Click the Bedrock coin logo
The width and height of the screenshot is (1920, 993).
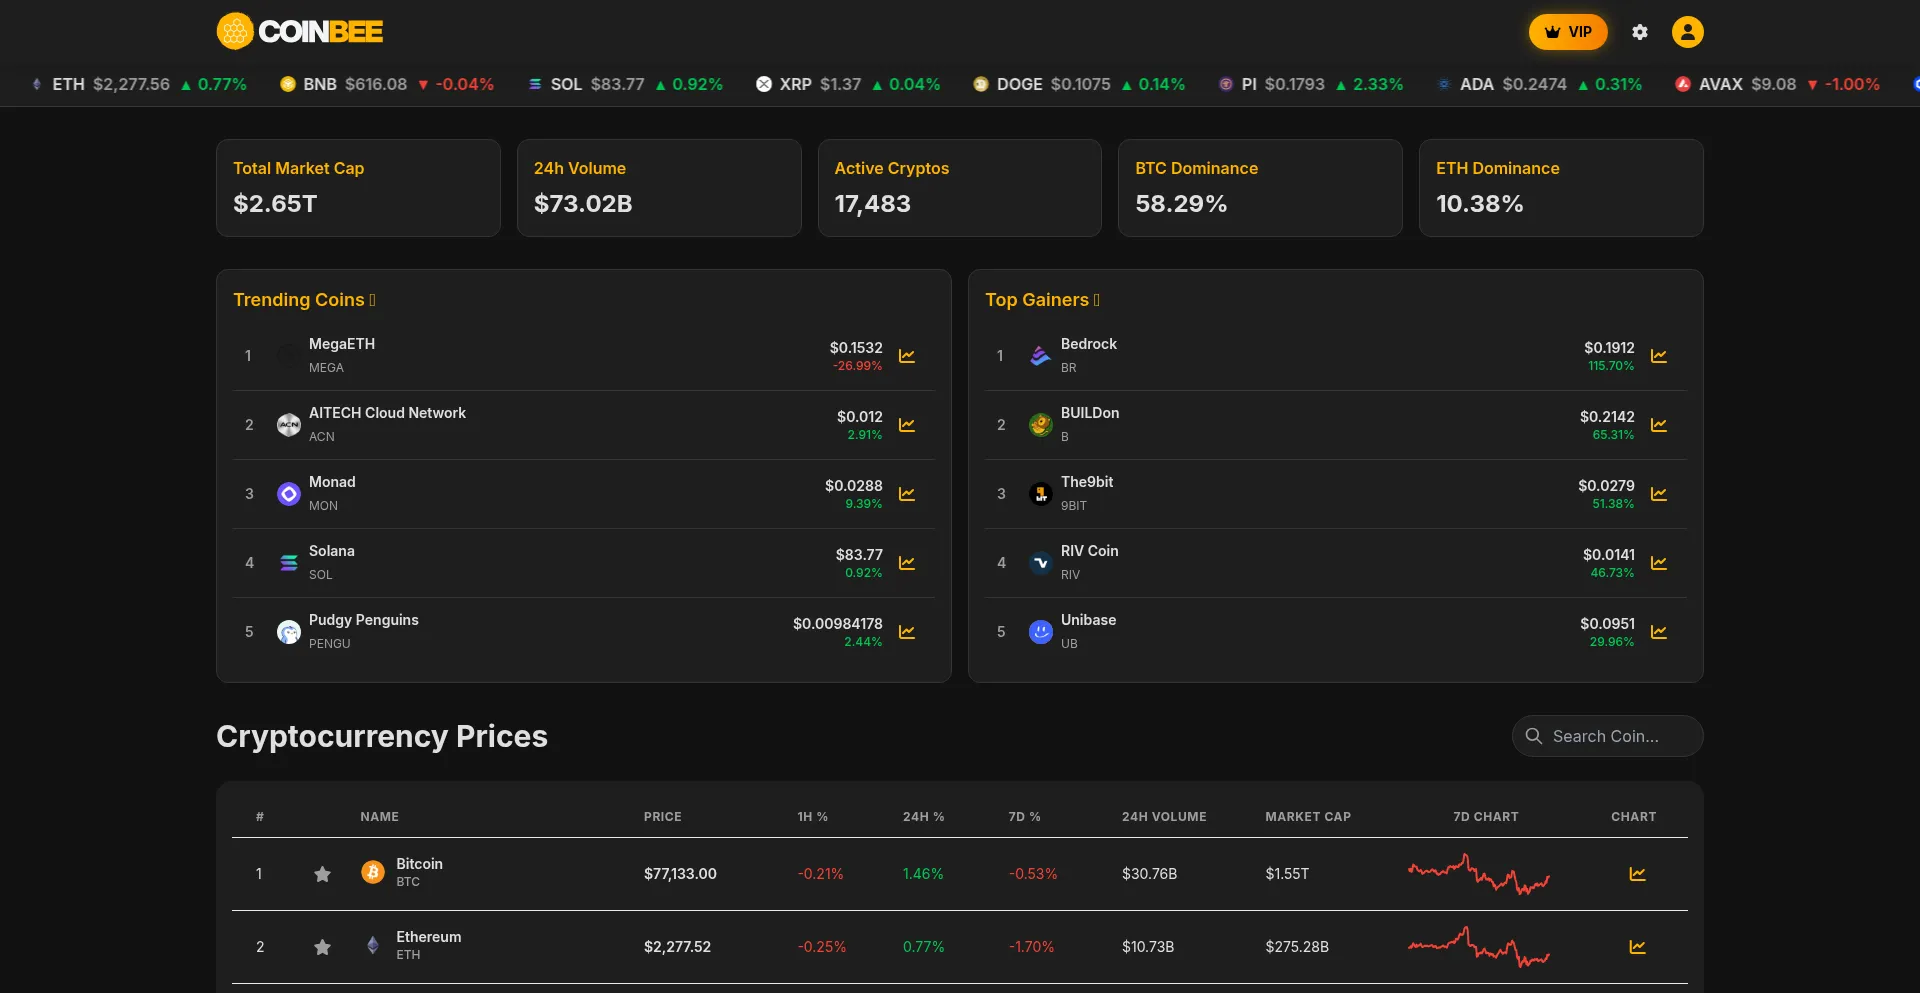click(1041, 356)
